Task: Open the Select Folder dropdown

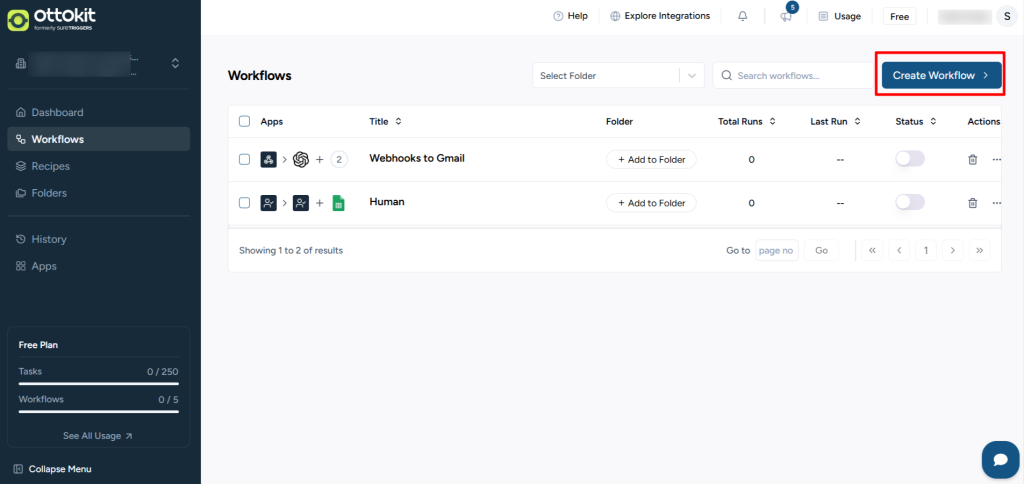Action: click(x=618, y=75)
